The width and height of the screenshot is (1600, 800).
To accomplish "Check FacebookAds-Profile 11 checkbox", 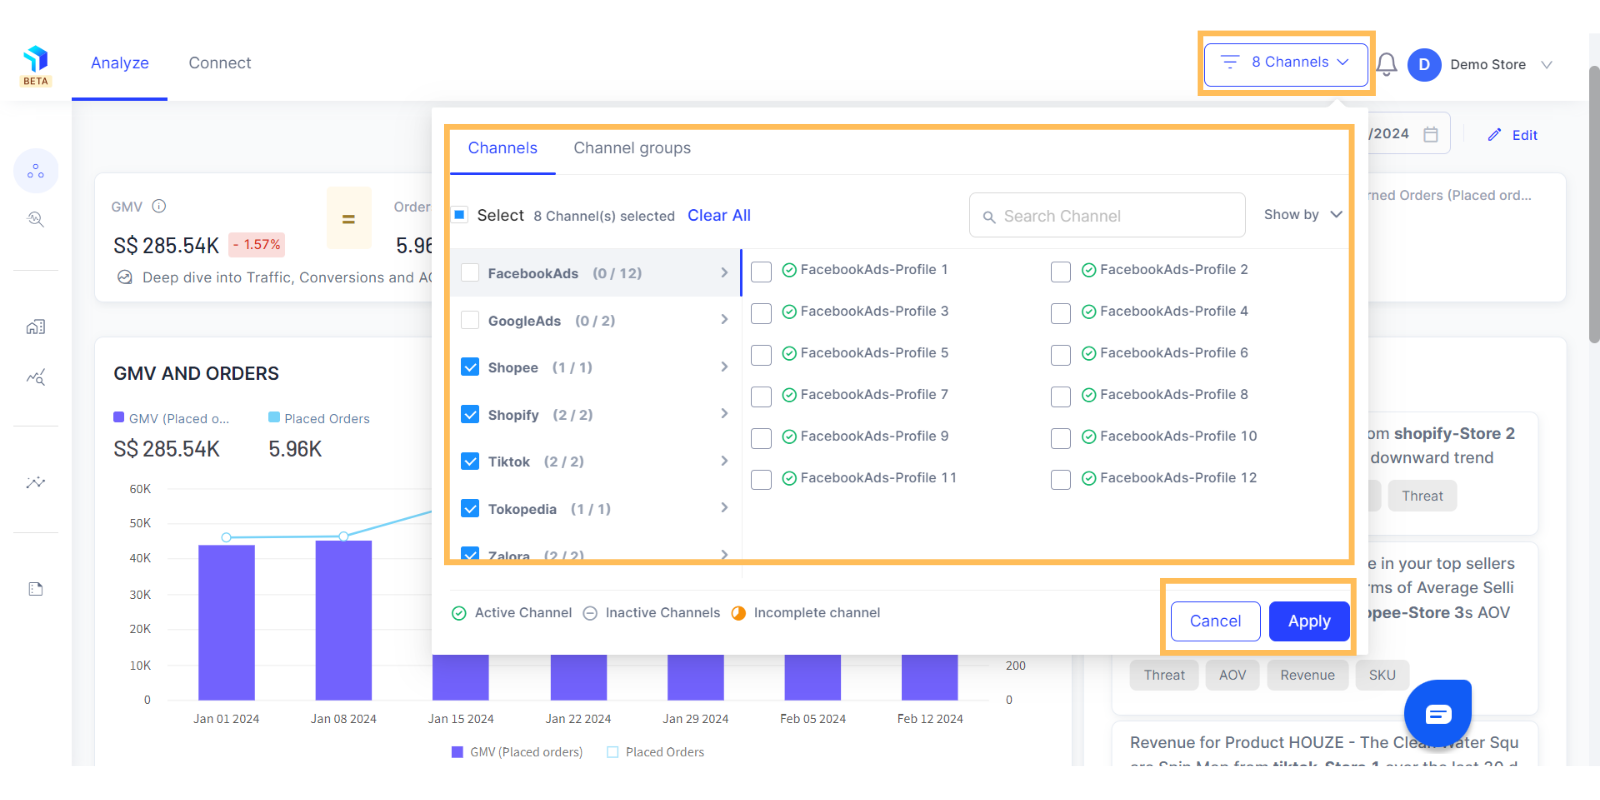I will point(761,480).
